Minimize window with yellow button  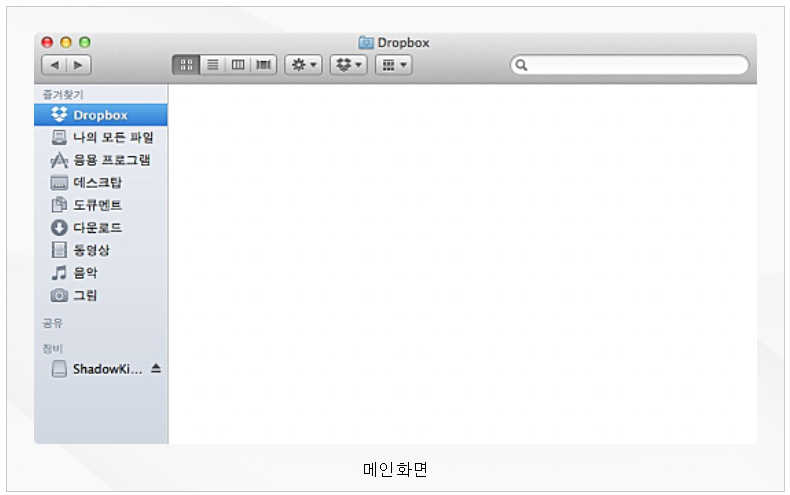click(65, 42)
